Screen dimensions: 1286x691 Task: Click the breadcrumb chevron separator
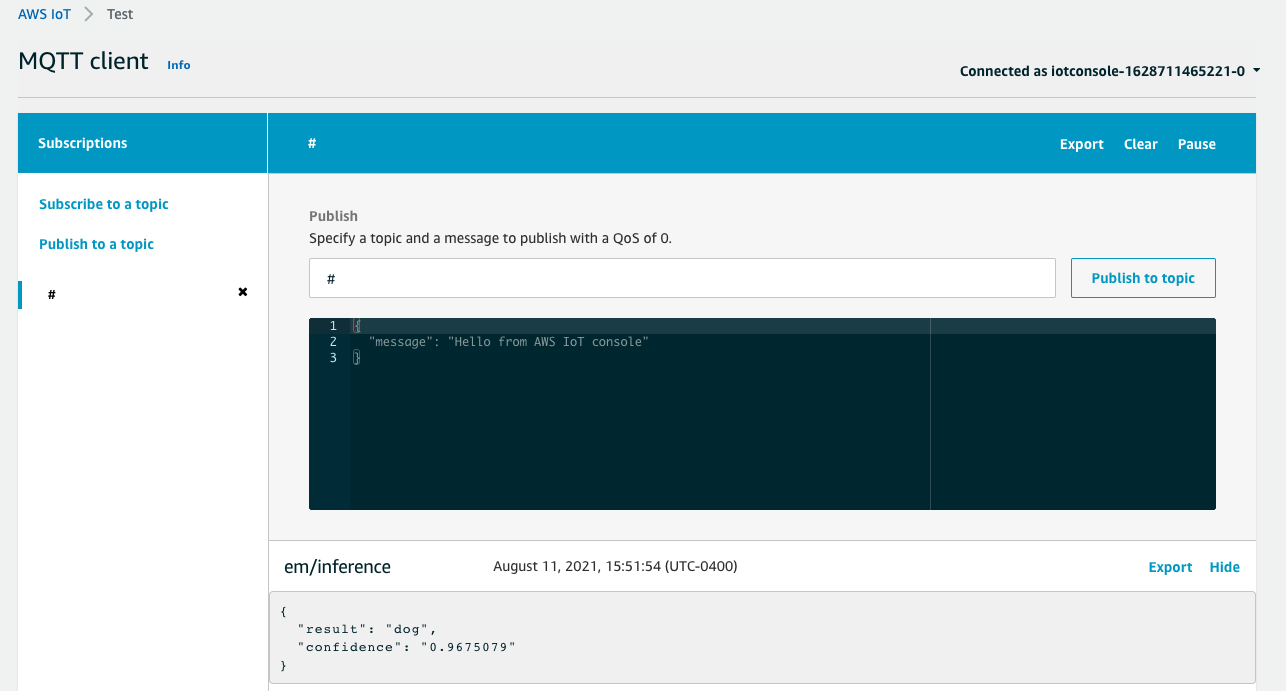[88, 15]
